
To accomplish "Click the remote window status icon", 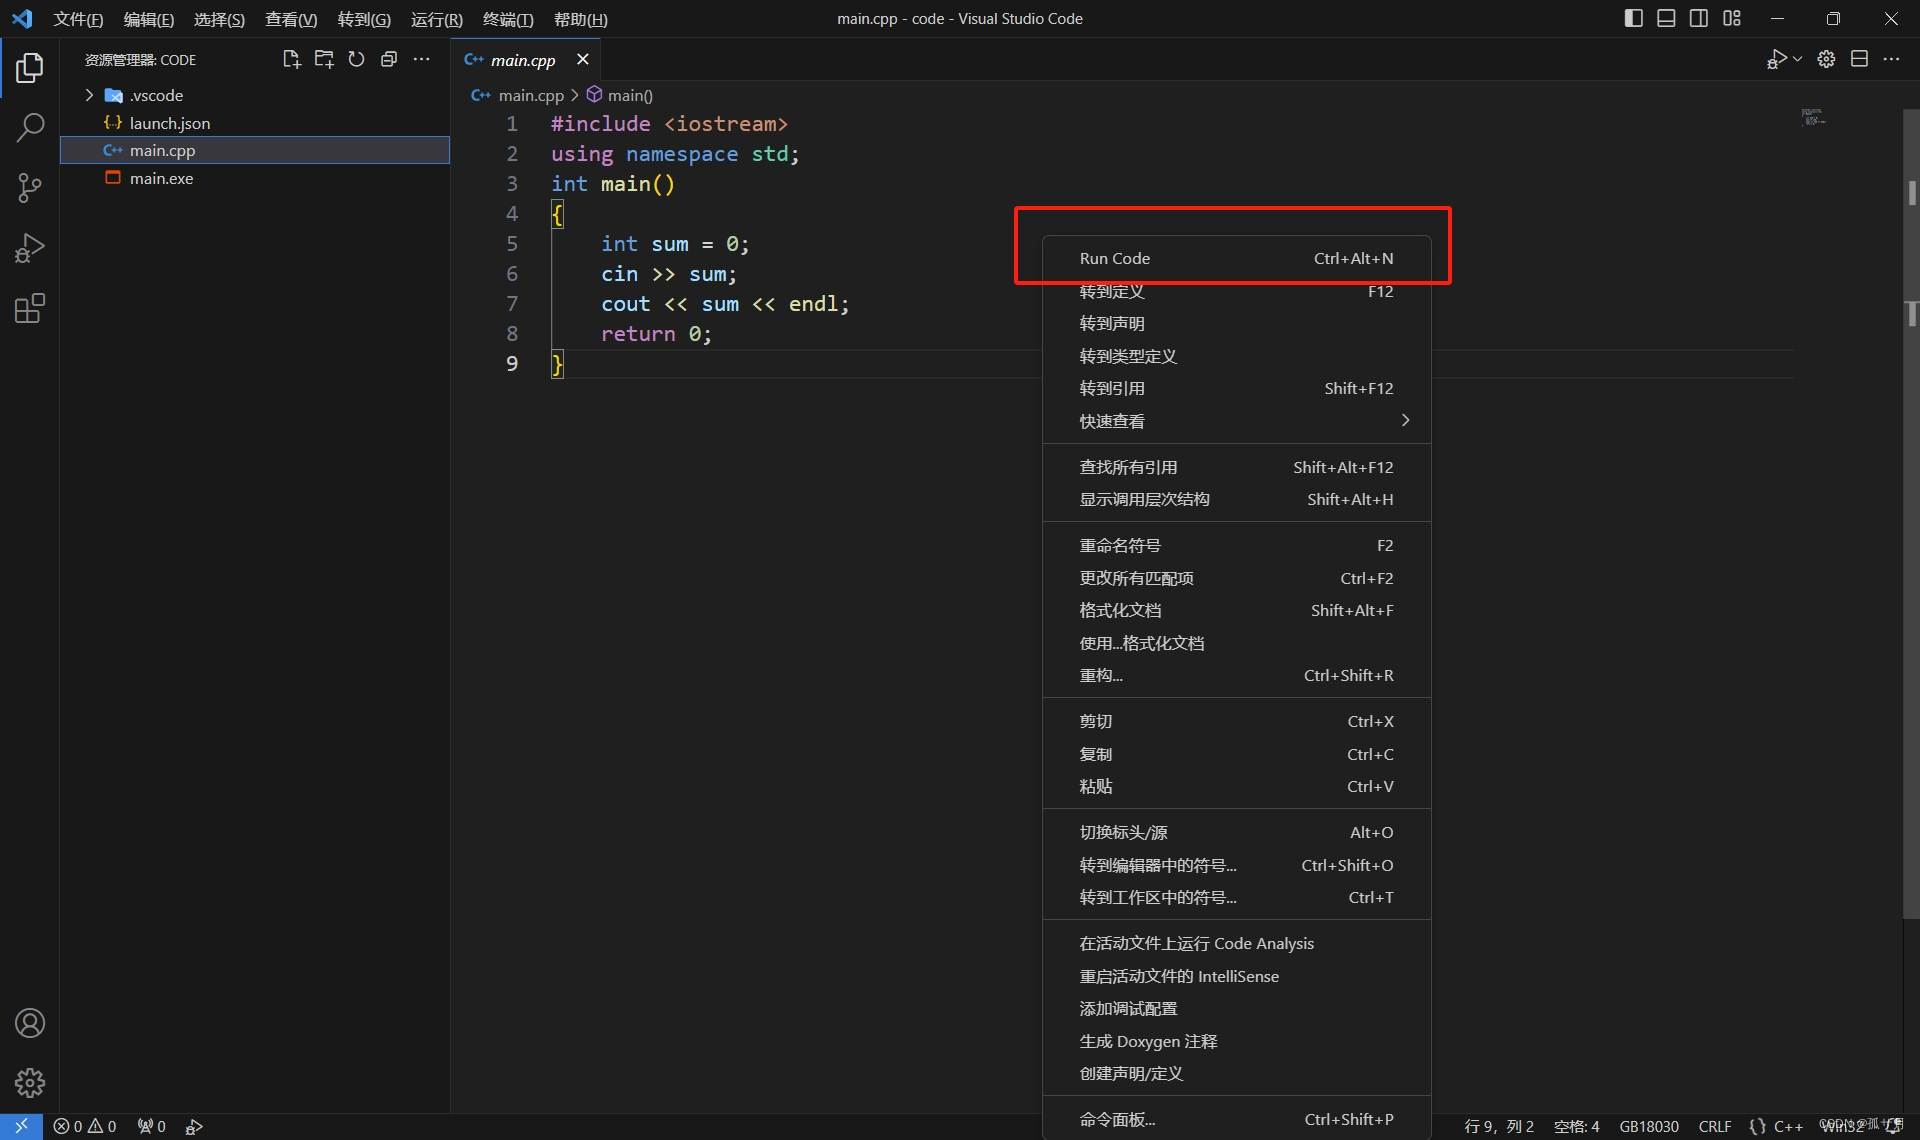I will [x=21, y=1126].
